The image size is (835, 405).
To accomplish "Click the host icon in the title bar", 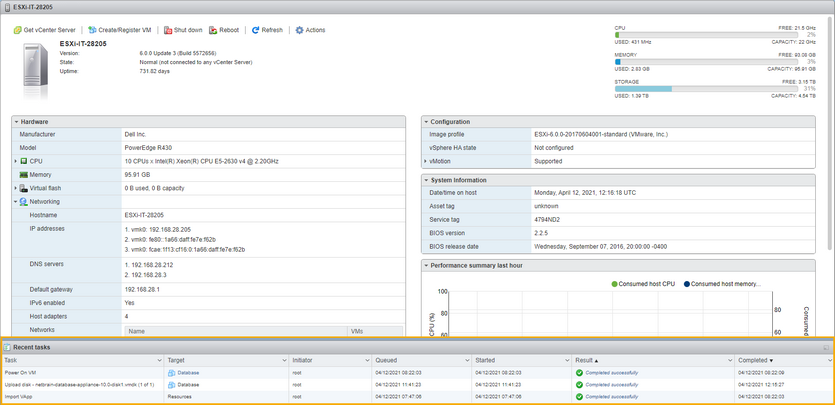I will pos(7,7).
